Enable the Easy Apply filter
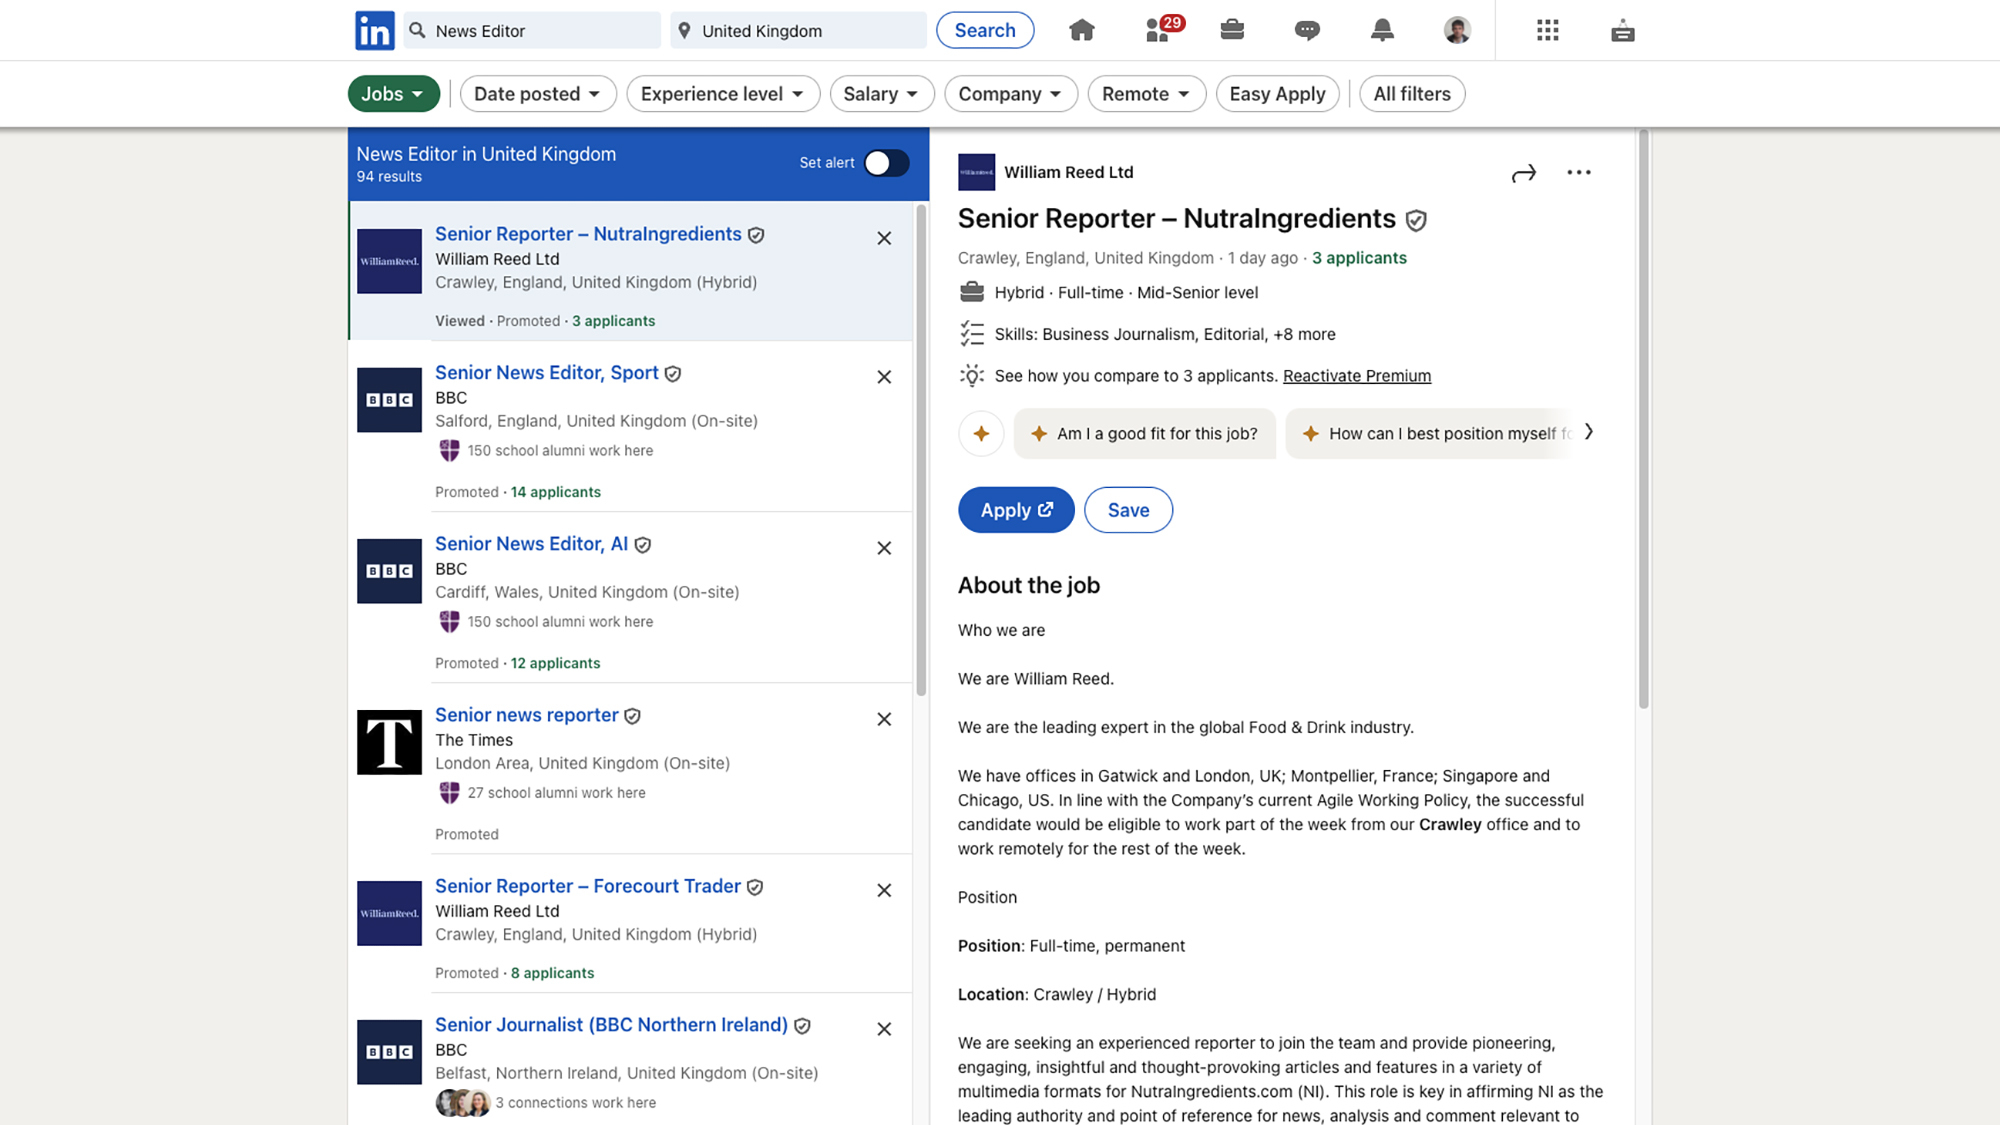The image size is (2000, 1125). [x=1277, y=94]
